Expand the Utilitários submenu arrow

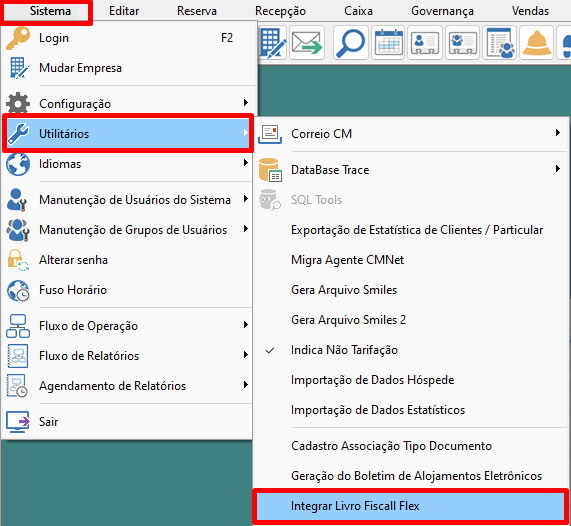(246, 133)
